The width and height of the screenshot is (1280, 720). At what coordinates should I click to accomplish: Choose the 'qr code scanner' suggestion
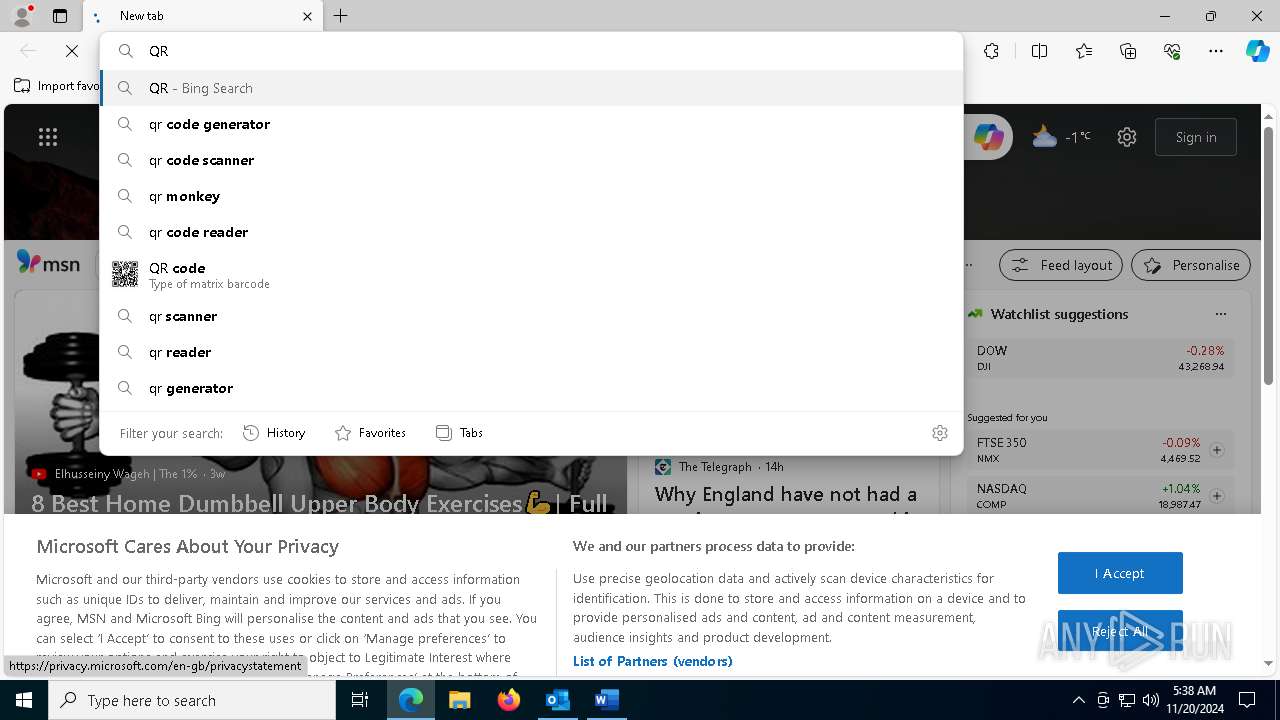531,160
